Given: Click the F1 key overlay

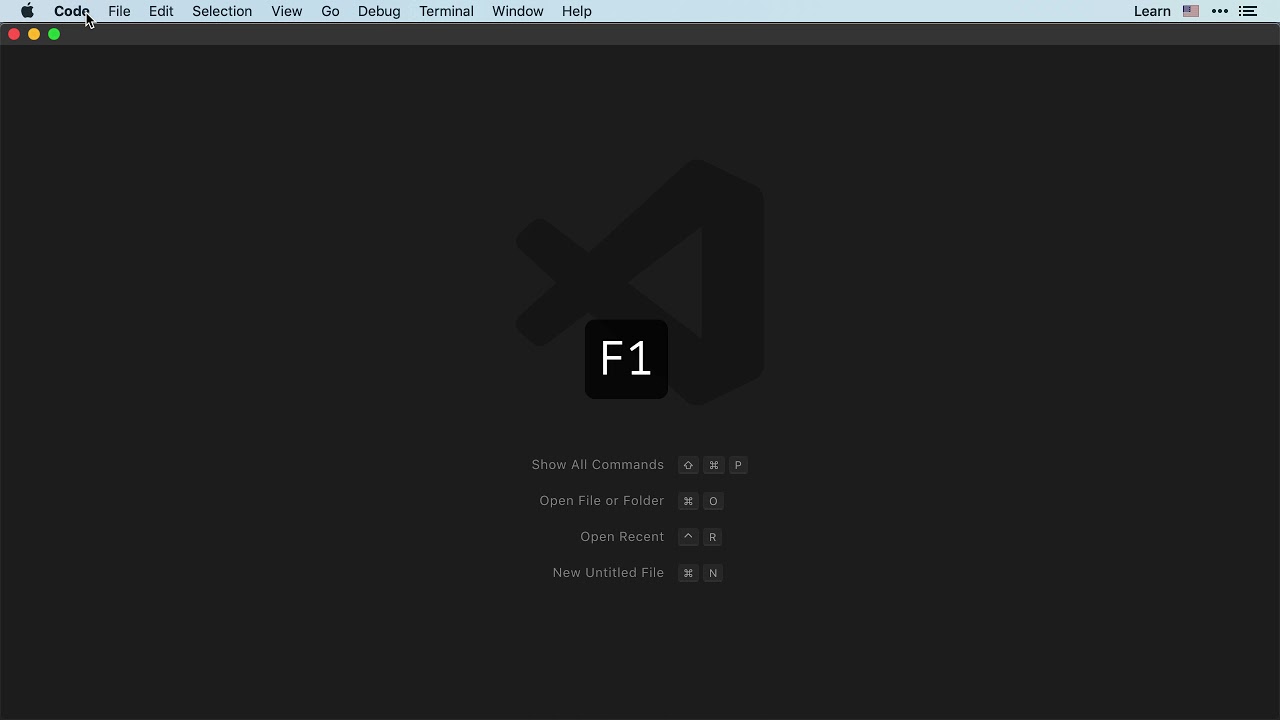Looking at the screenshot, I should tap(626, 359).
